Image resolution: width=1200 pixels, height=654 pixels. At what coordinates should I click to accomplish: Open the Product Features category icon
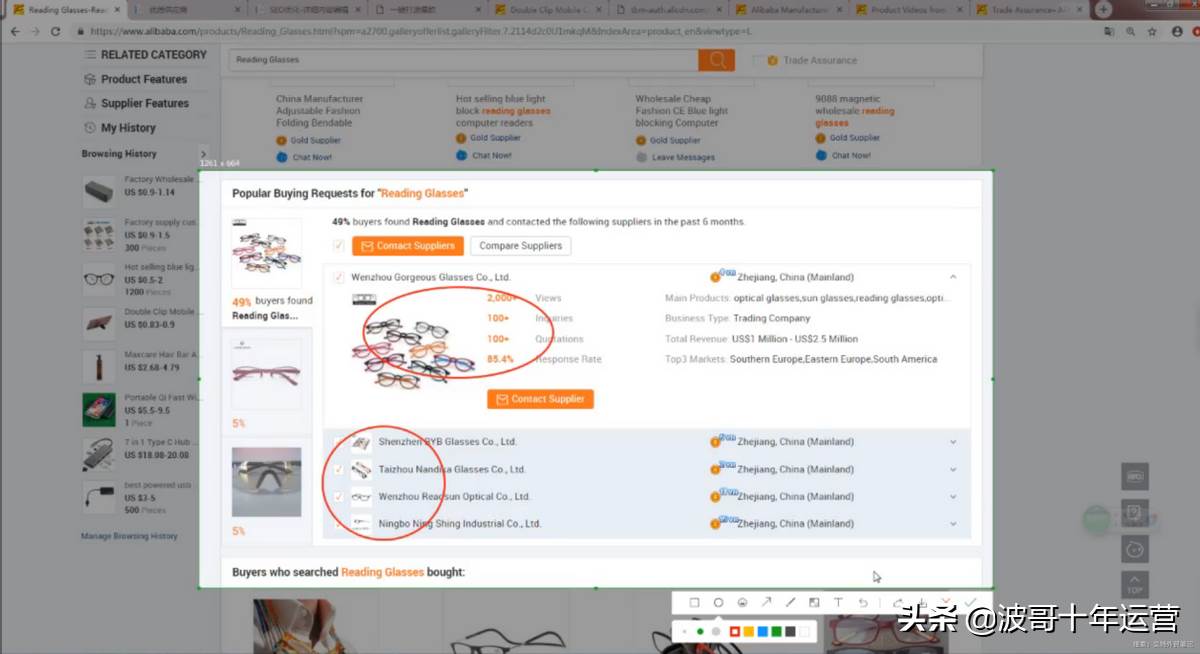pyautogui.click(x=91, y=79)
